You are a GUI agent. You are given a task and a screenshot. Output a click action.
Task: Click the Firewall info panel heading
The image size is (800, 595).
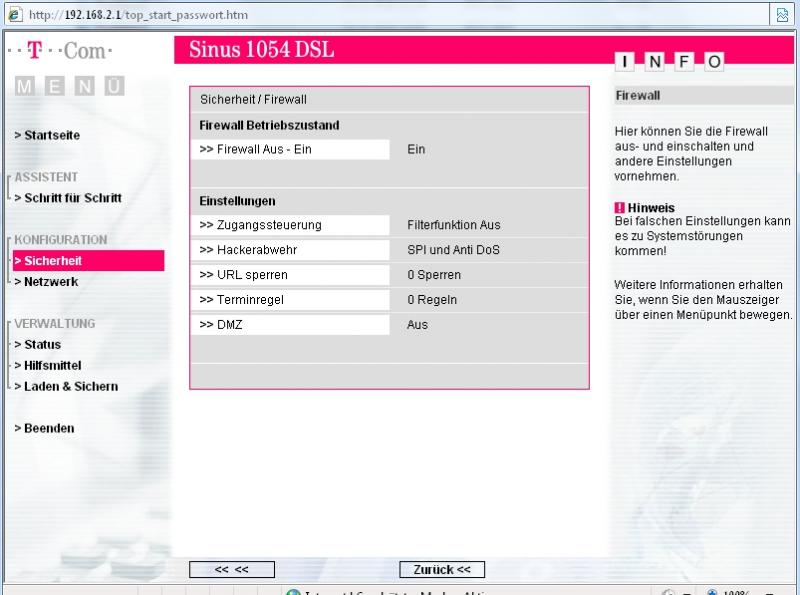tap(638, 95)
